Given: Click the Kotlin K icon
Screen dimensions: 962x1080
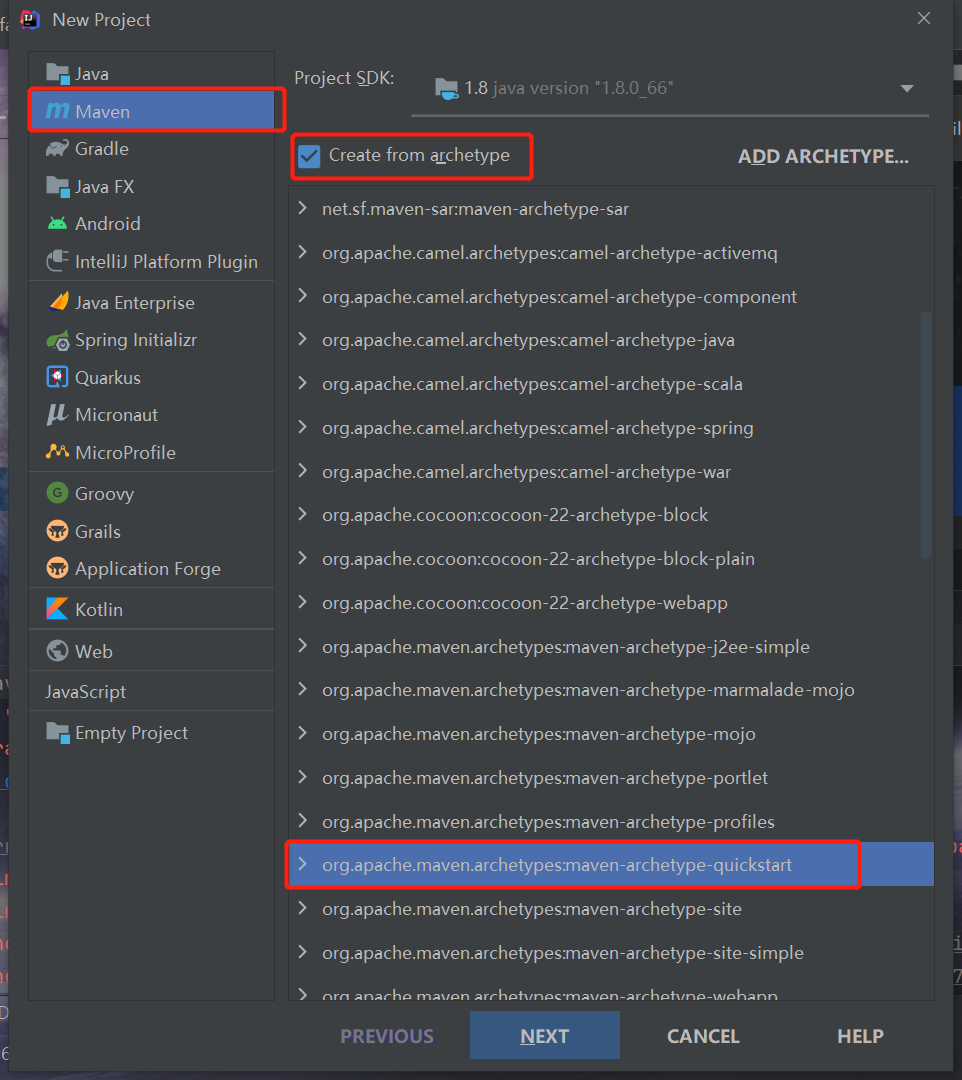Looking at the screenshot, I should click(x=57, y=609).
